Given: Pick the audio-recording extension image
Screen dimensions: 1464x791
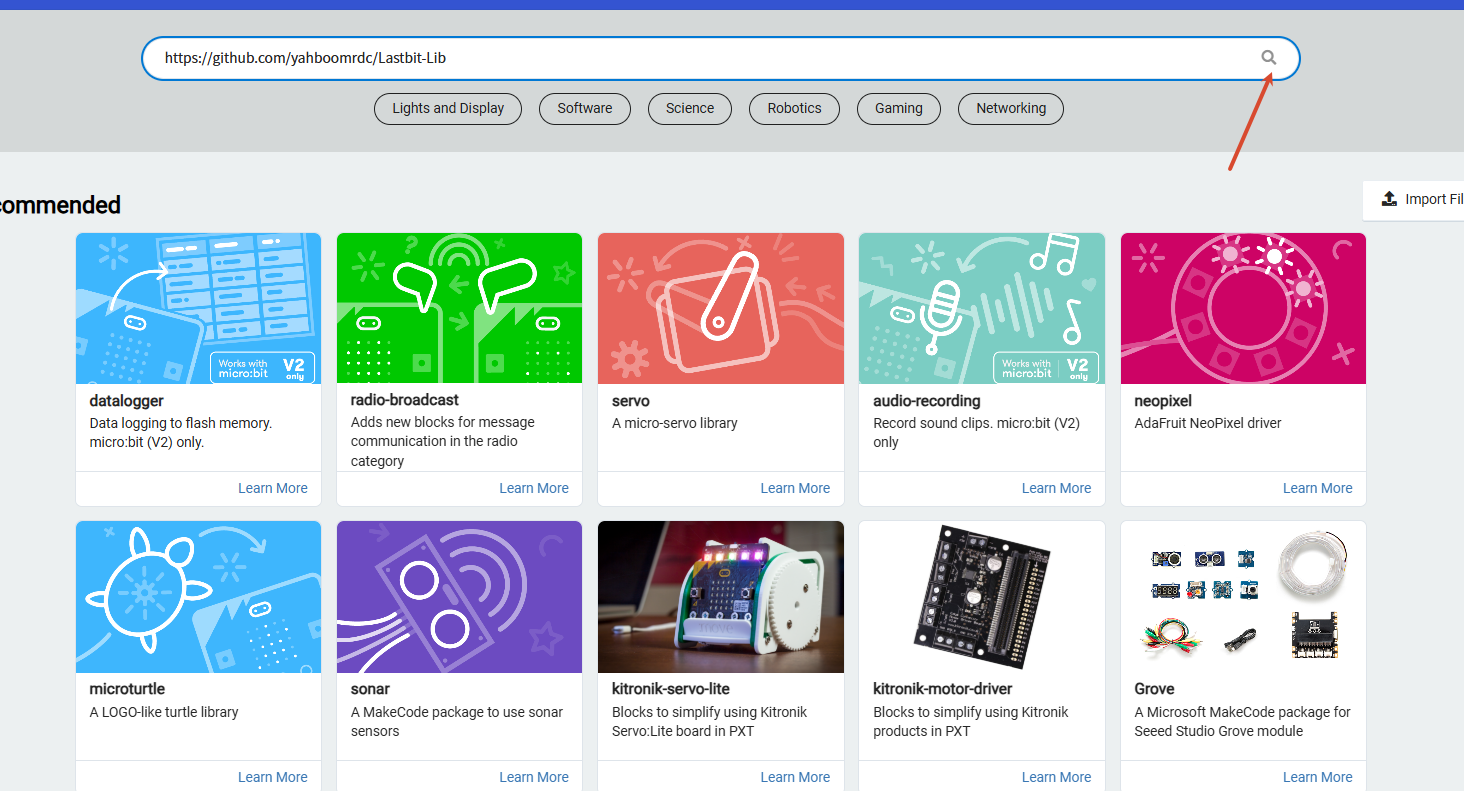Looking at the screenshot, I should coord(982,308).
